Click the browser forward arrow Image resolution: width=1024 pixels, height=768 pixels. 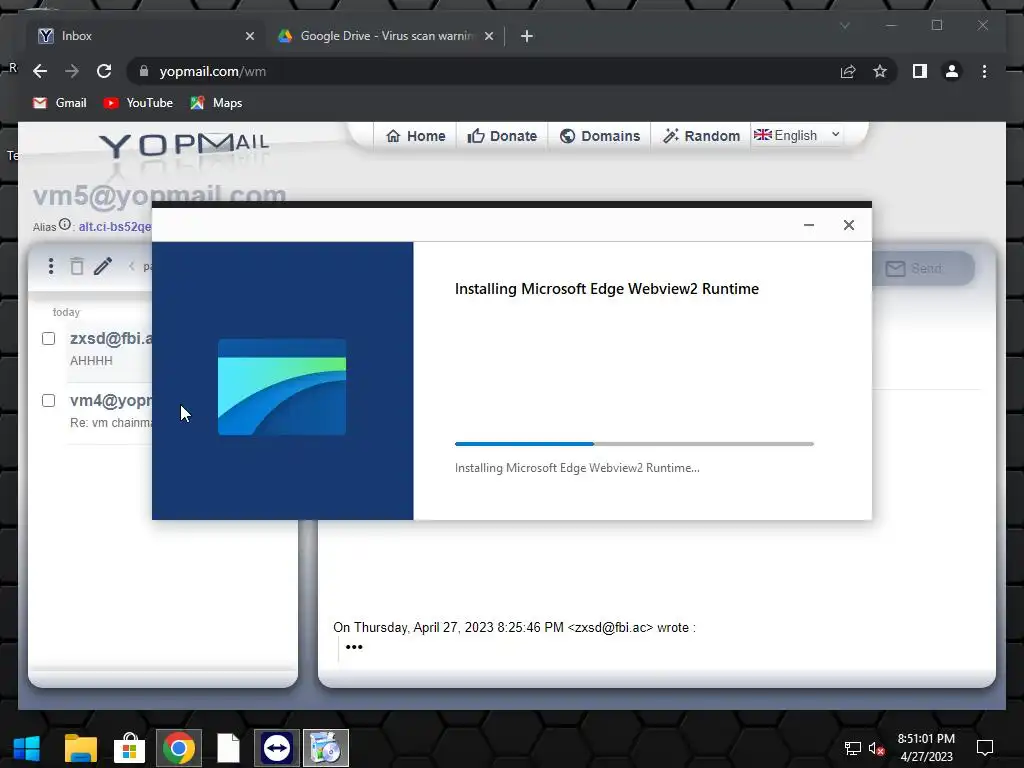[x=72, y=71]
